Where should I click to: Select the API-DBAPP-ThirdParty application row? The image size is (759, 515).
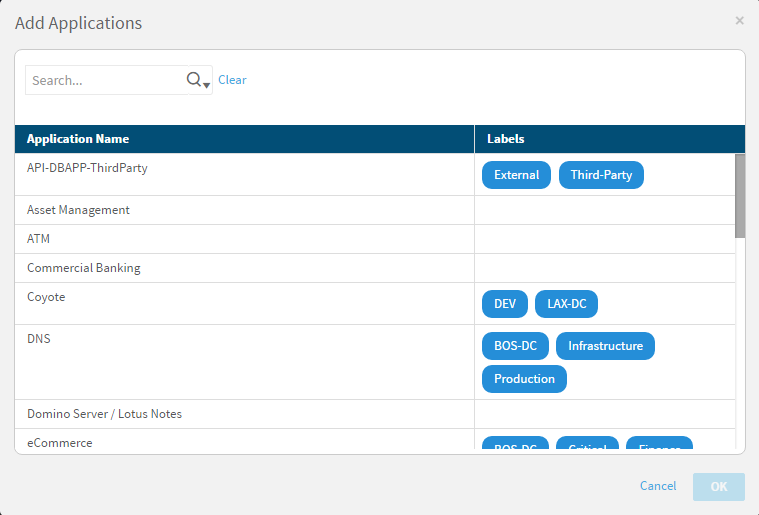coord(87,168)
